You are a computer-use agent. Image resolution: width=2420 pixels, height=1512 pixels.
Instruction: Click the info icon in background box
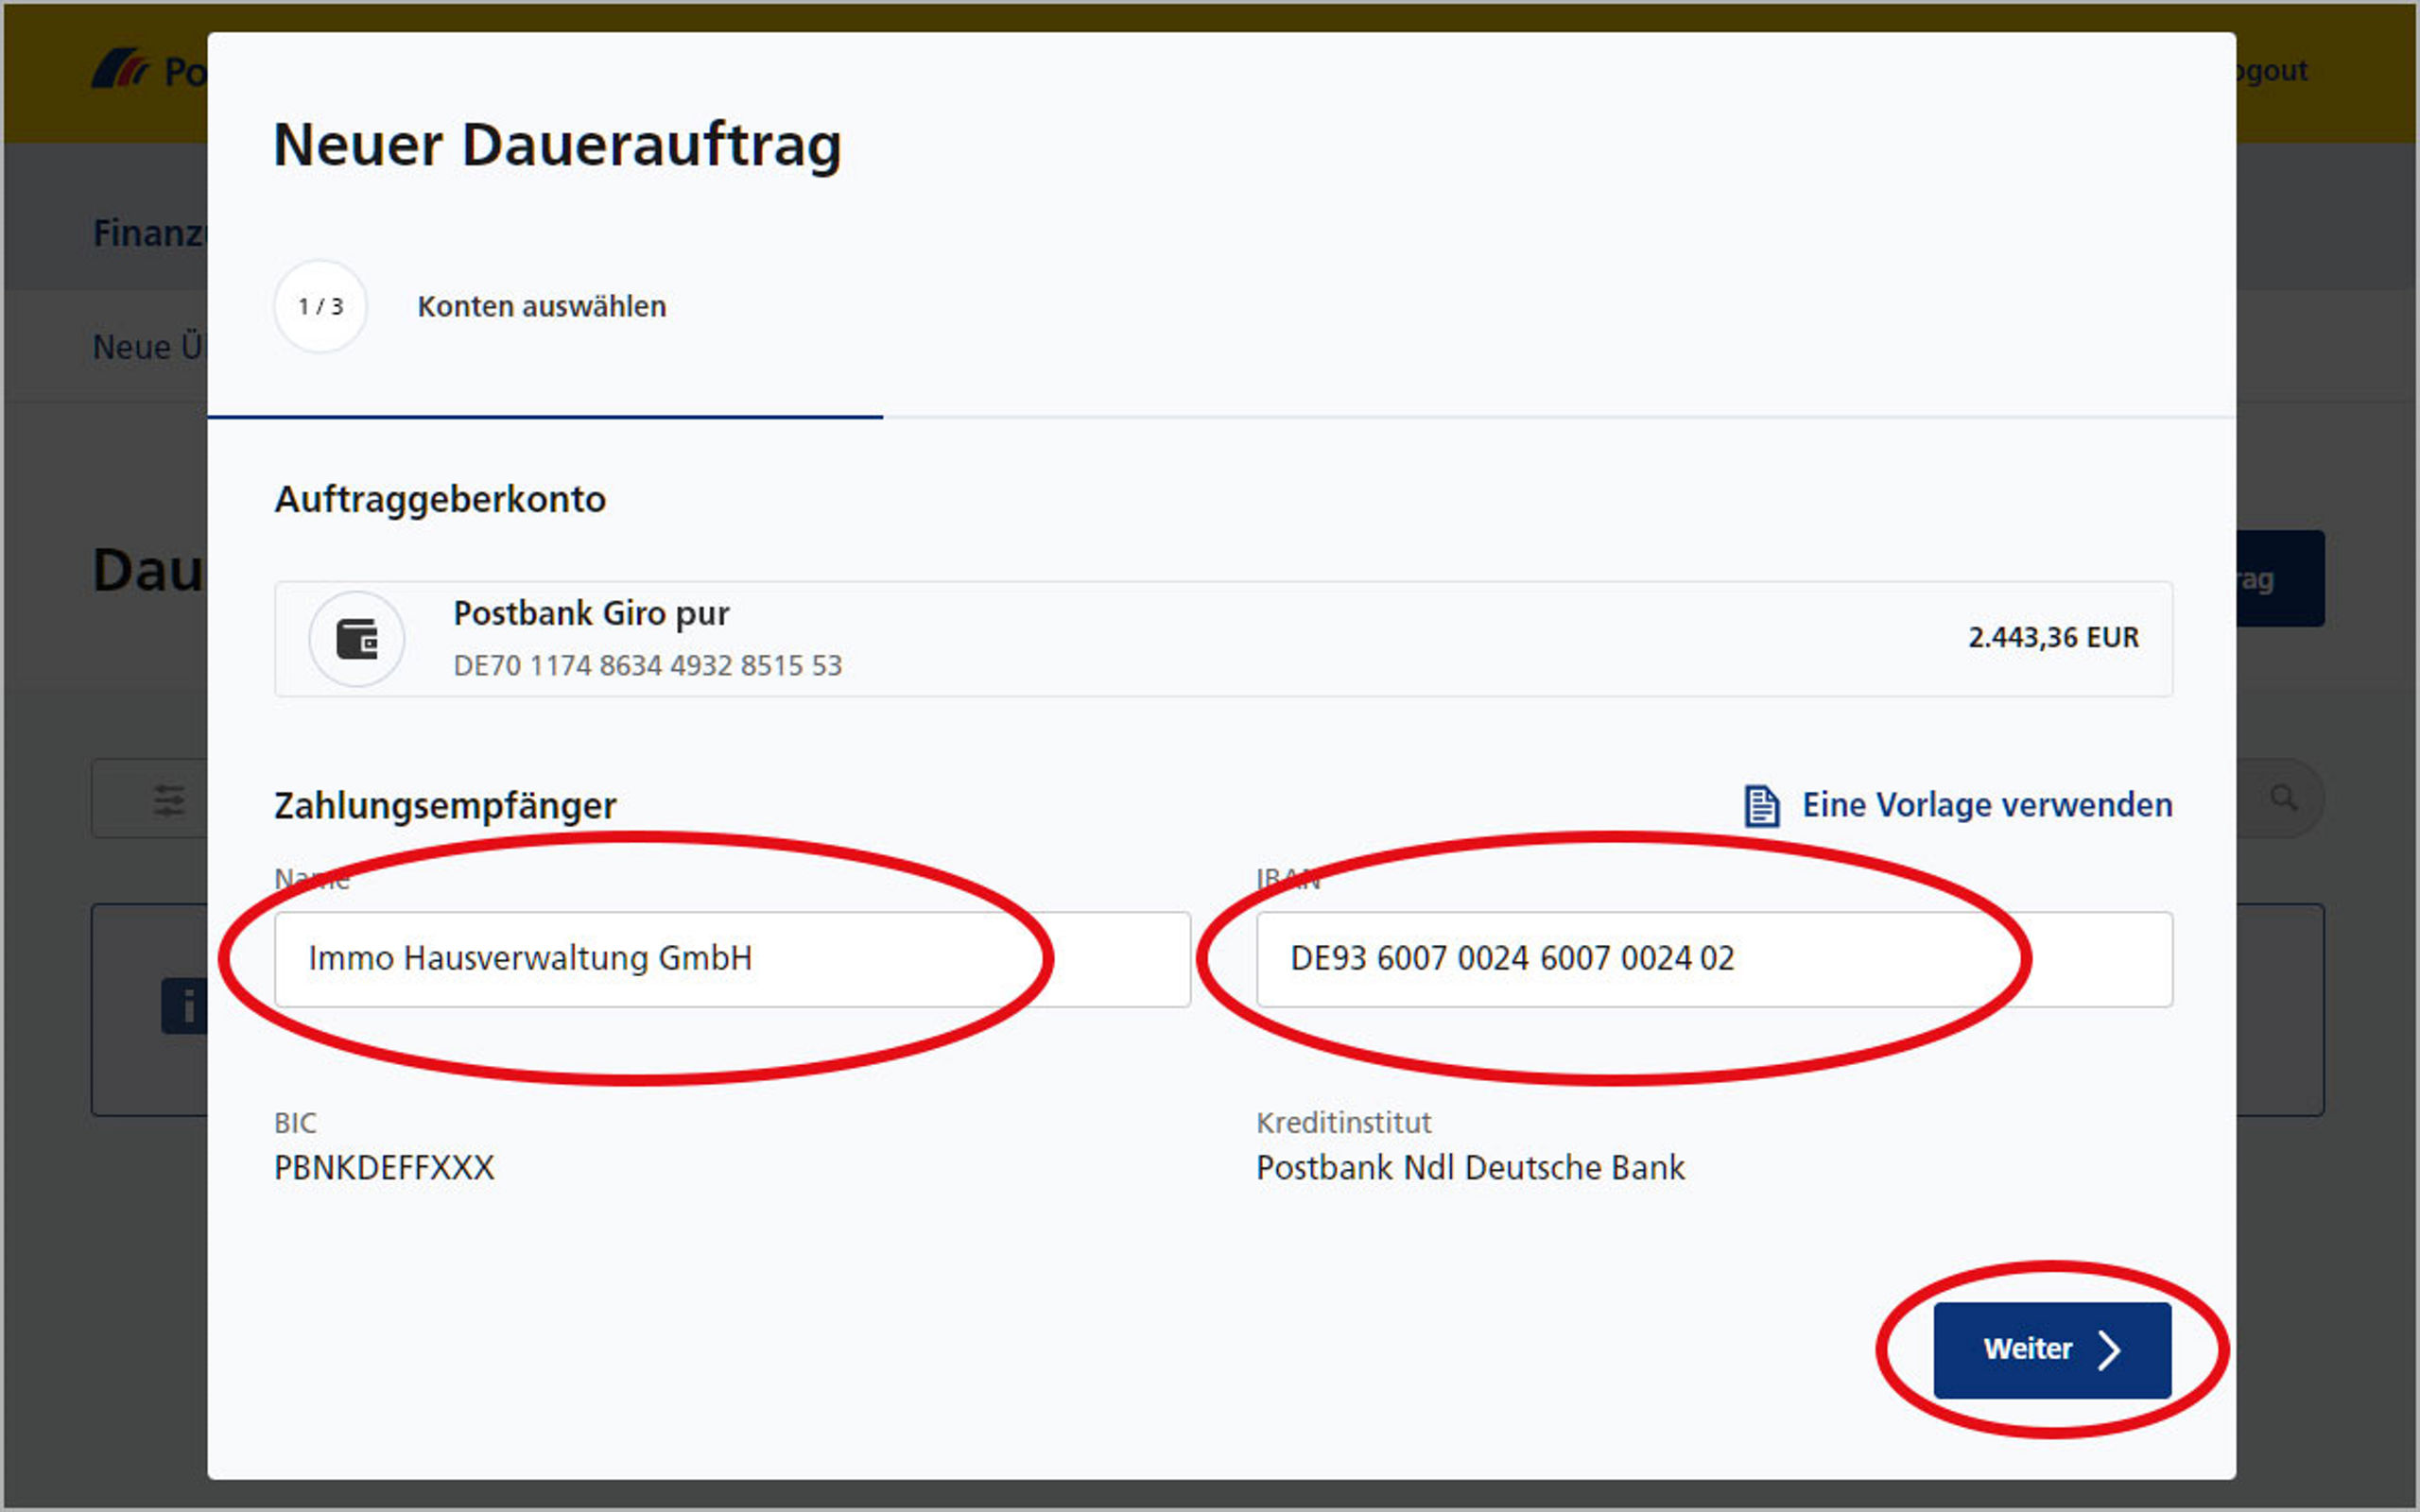[184, 1006]
